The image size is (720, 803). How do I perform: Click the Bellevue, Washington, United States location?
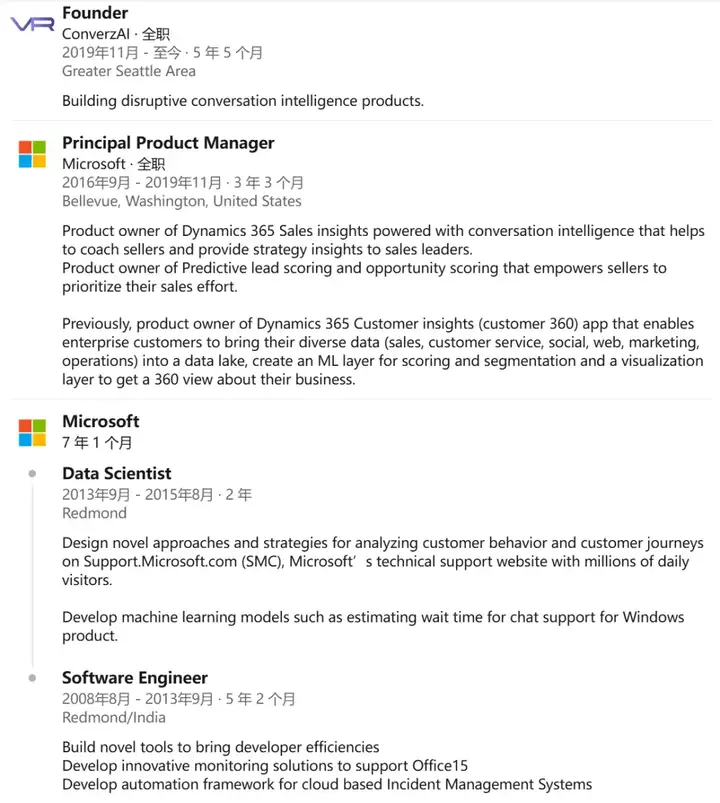pos(182,201)
